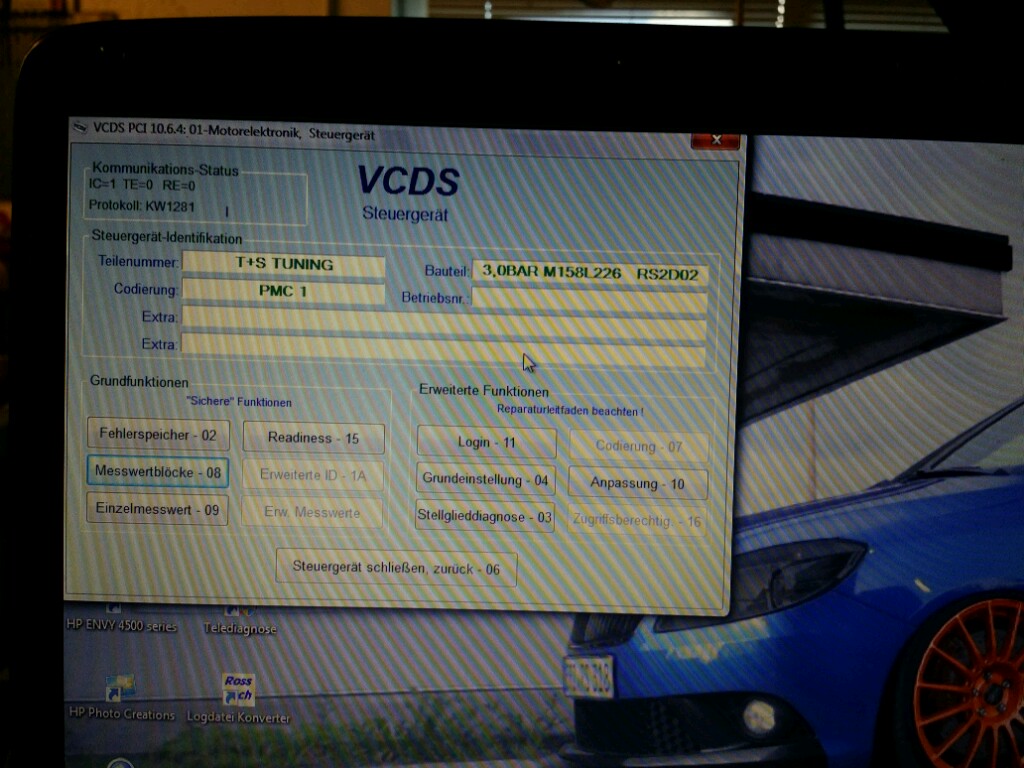This screenshot has height=768, width=1024.
Task: Close the VCDS window with the red X
Action: [x=715, y=141]
